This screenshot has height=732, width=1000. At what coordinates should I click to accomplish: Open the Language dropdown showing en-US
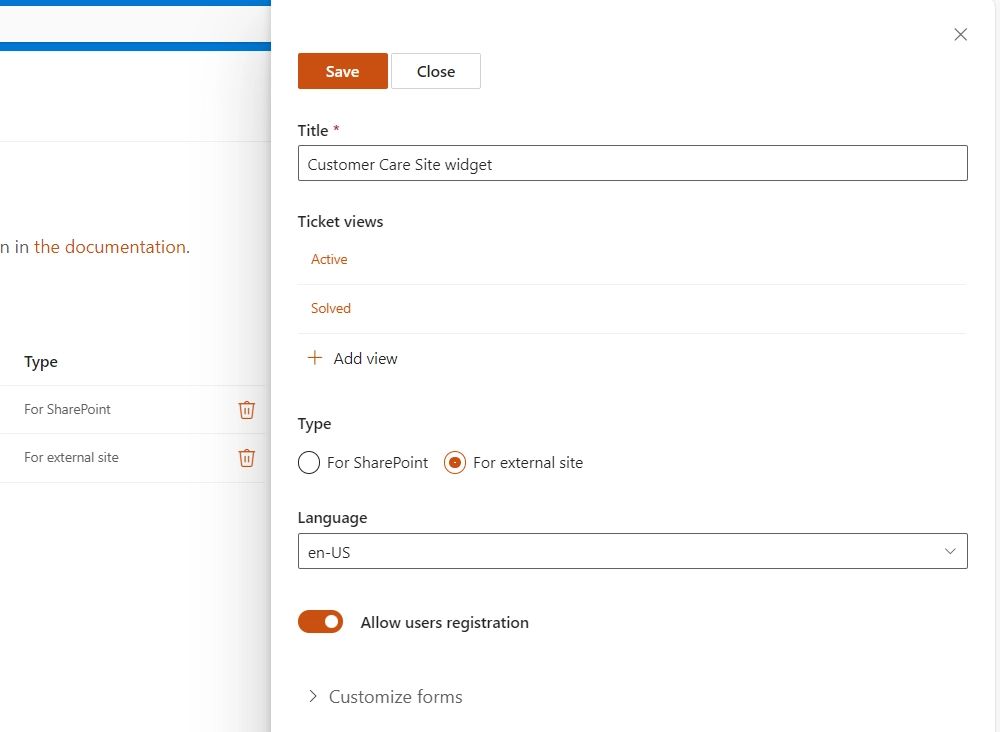point(633,551)
